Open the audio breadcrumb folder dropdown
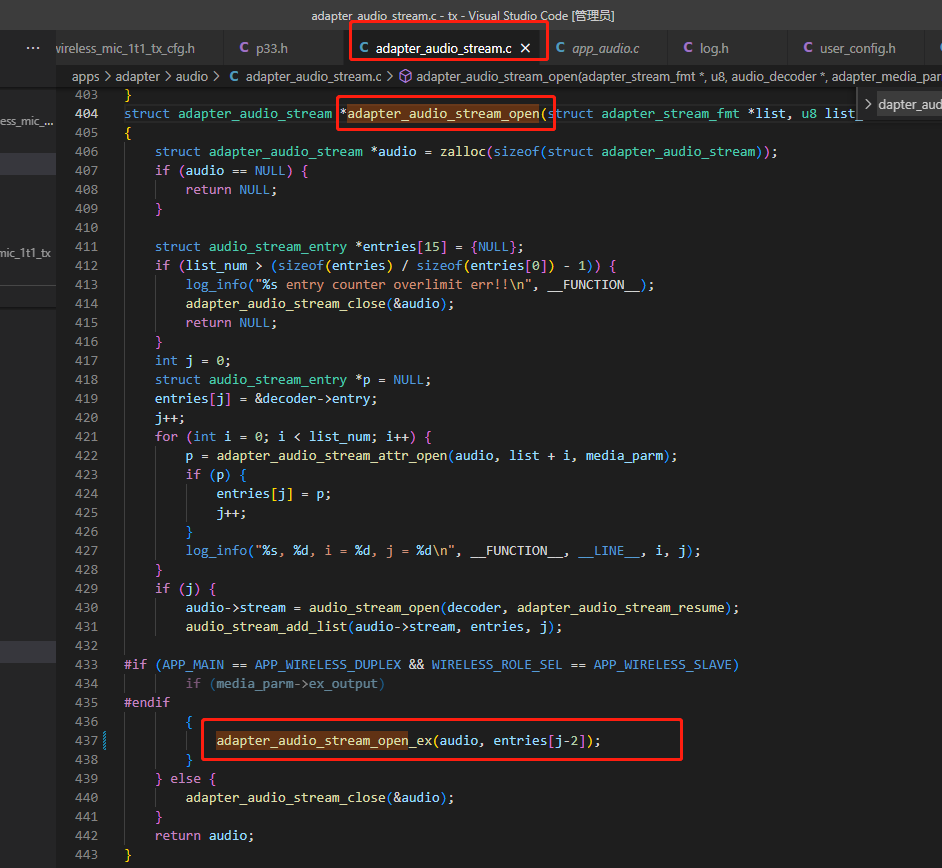The width and height of the screenshot is (942, 868). pyautogui.click(x=192, y=77)
